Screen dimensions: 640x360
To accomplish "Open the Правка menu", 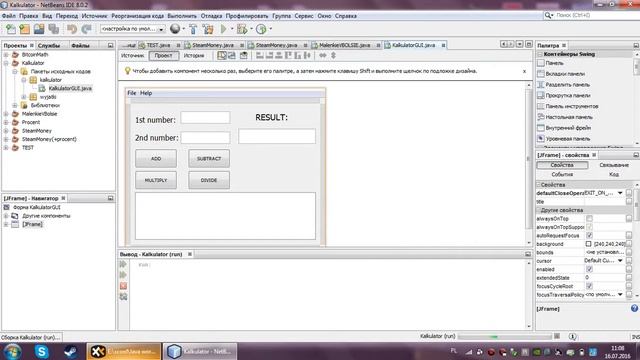I will [x=29, y=16].
